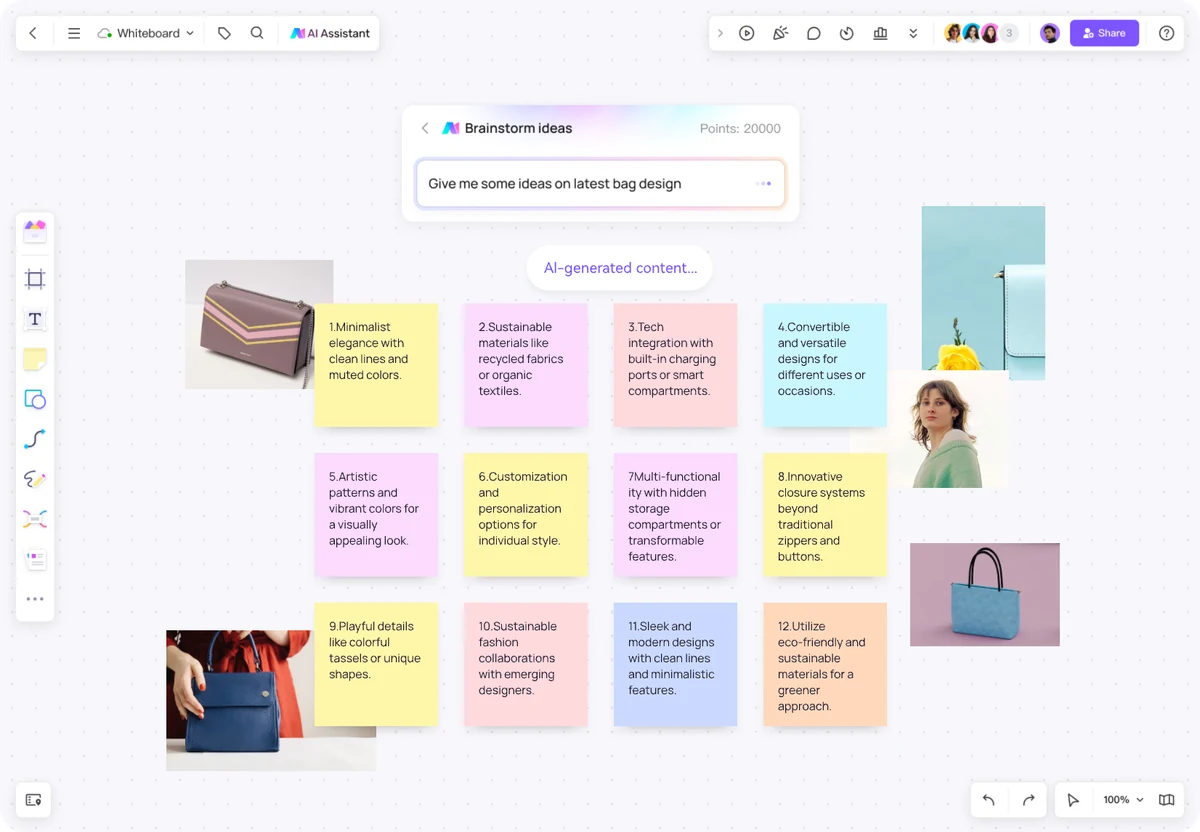Show the 3 additional collaborators badge
1200x832 pixels.
tap(1009, 33)
